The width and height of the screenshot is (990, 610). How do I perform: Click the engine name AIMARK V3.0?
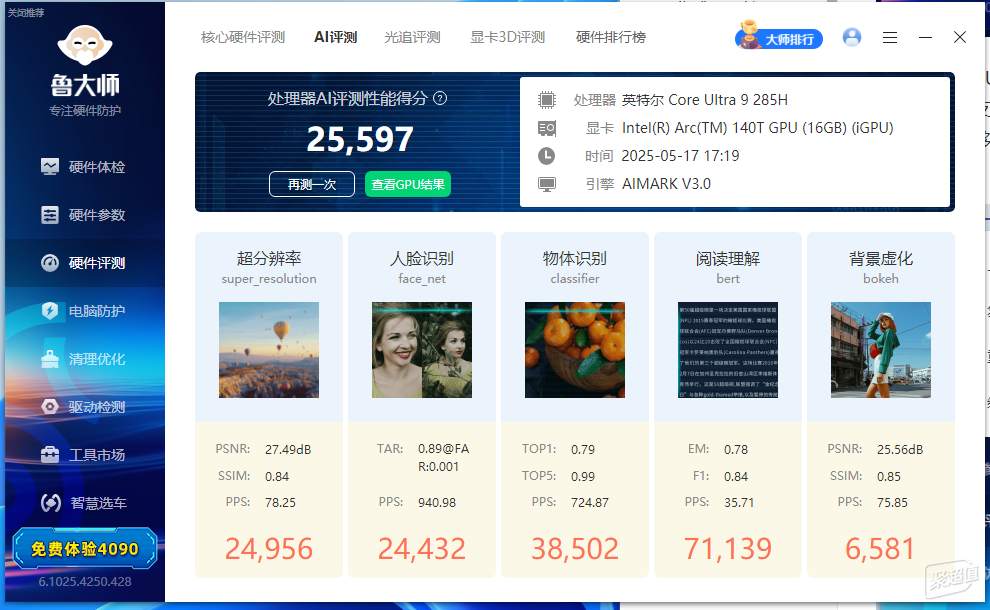pyautogui.click(x=666, y=184)
